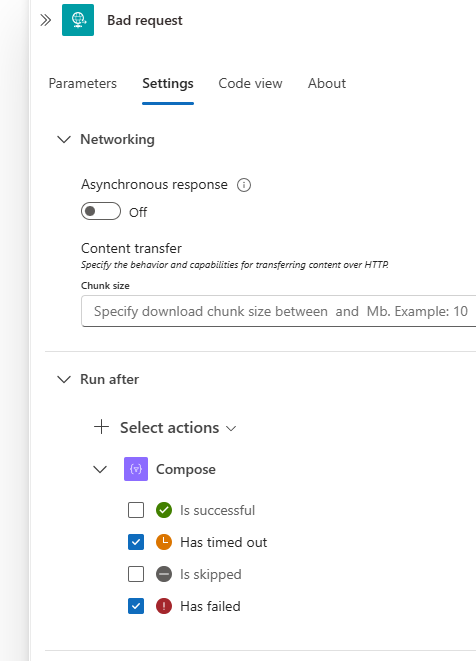Check the Is successful checkbox
This screenshot has height=661, width=476.
pos(136,510)
